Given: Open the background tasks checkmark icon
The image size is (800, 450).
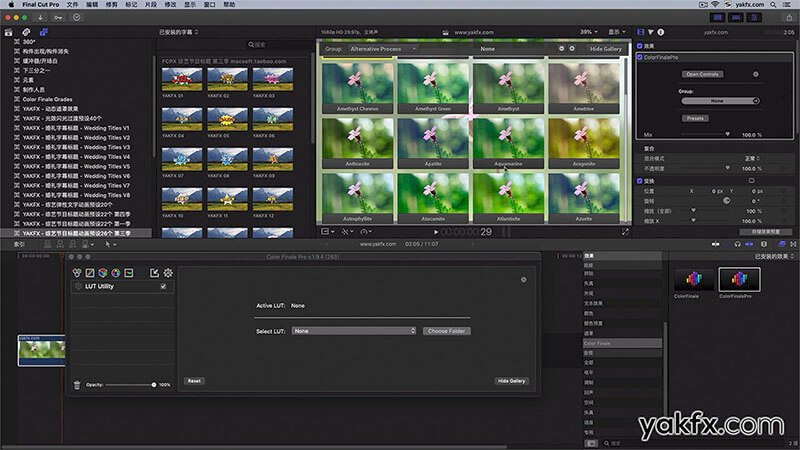Looking at the screenshot, I should click(77, 17).
